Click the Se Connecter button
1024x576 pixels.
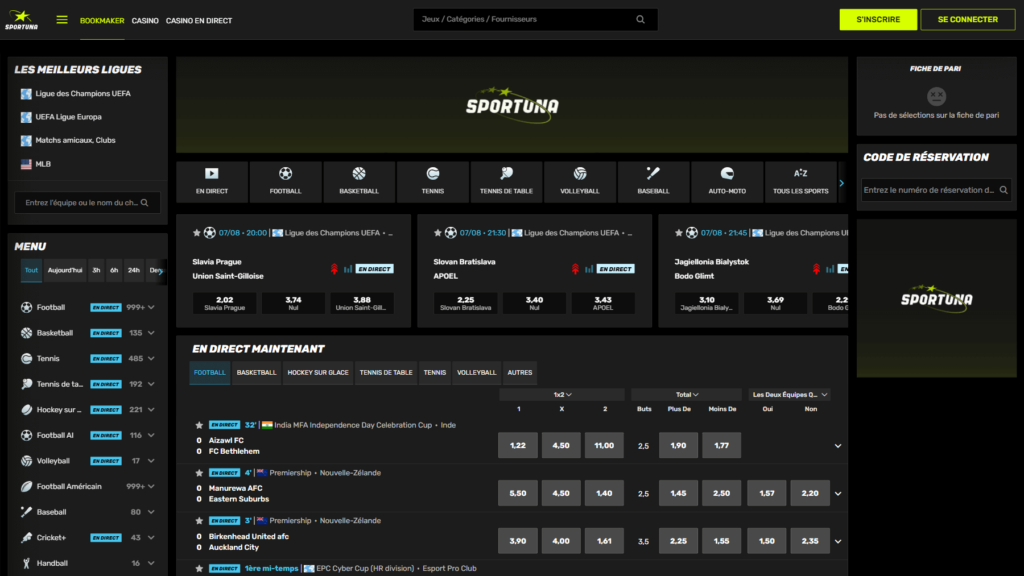968,20
